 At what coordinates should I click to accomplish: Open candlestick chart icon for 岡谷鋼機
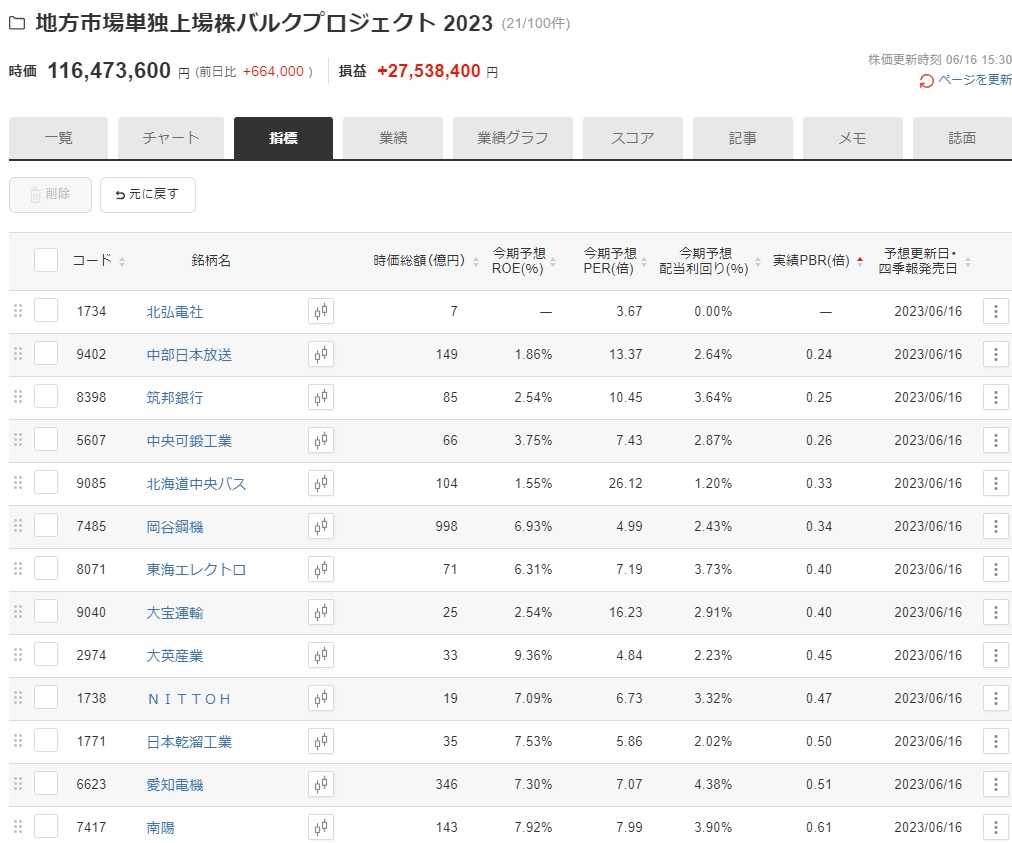[320, 527]
